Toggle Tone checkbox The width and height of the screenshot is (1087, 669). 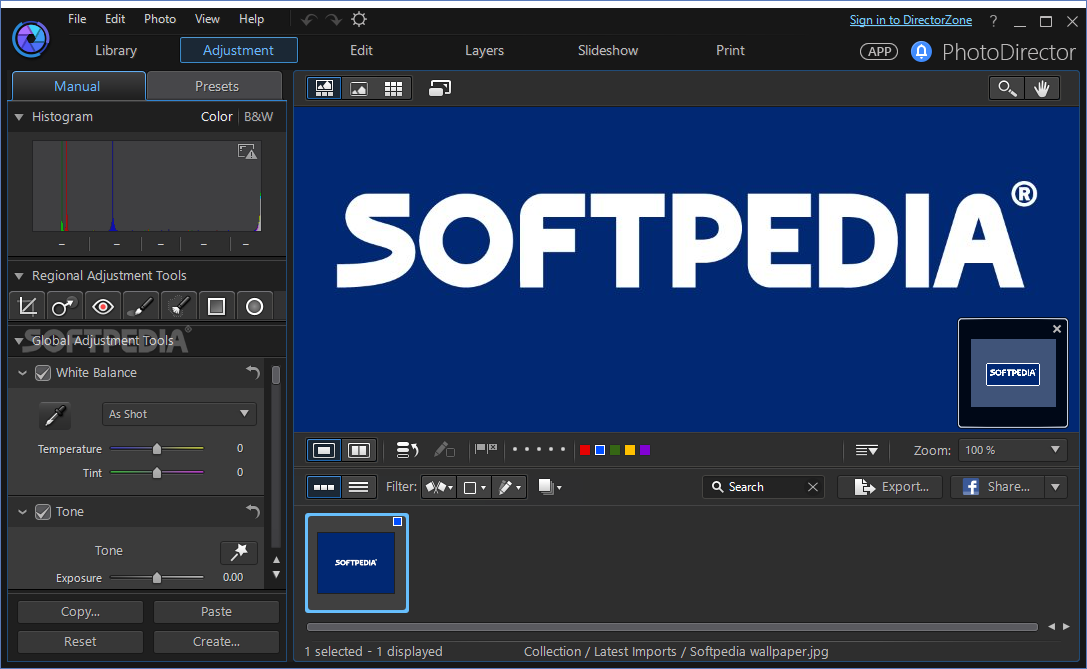coord(43,512)
